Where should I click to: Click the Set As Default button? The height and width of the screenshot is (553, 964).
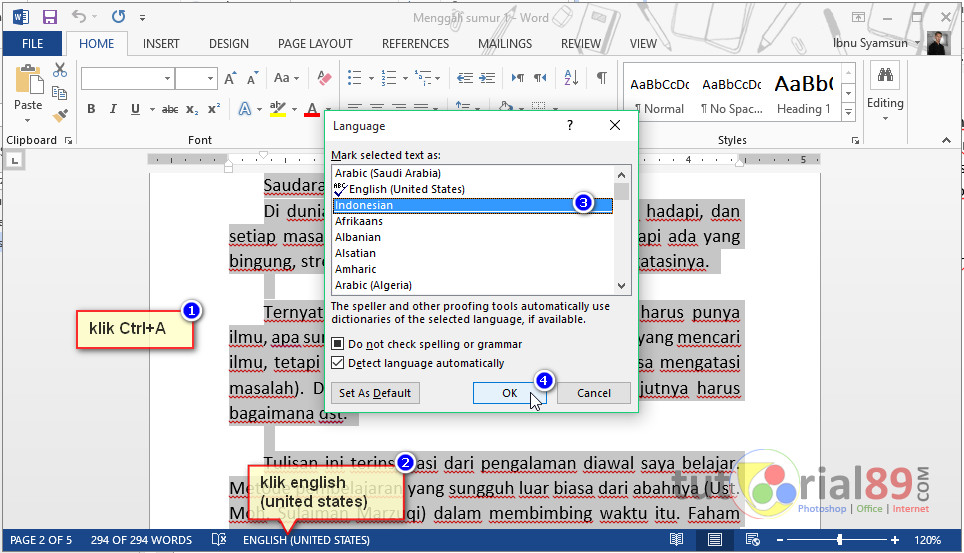(x=375, y=393)
